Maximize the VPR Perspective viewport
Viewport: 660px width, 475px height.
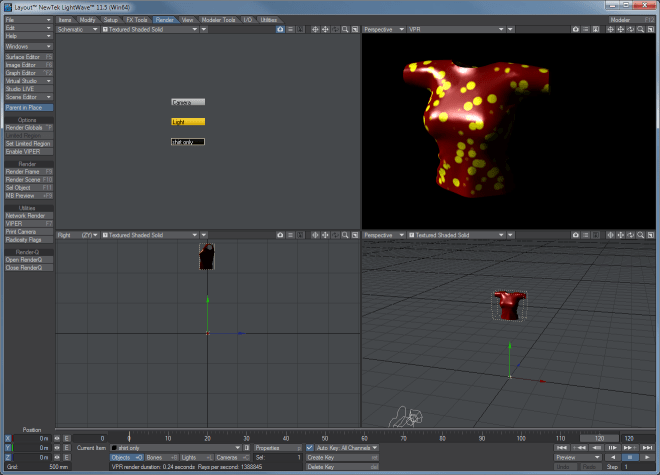(650, 29)
